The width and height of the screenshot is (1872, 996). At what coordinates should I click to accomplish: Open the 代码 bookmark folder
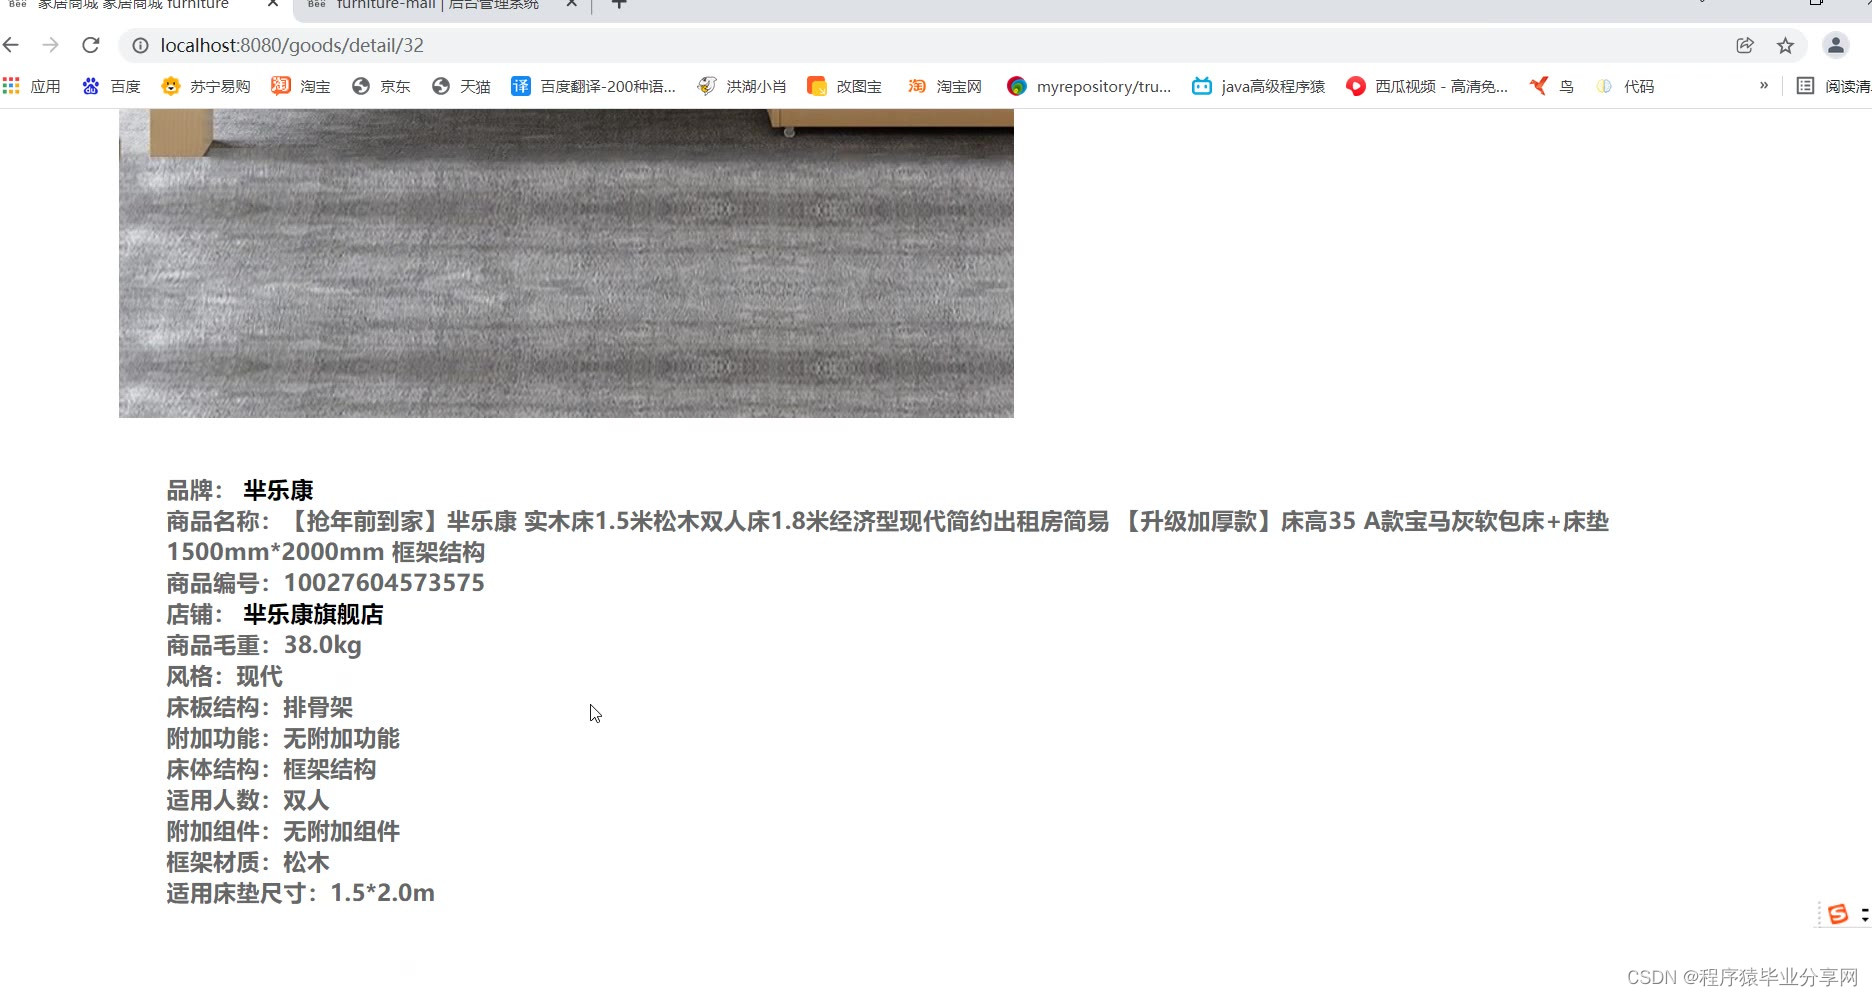(x=1625, y=86)
